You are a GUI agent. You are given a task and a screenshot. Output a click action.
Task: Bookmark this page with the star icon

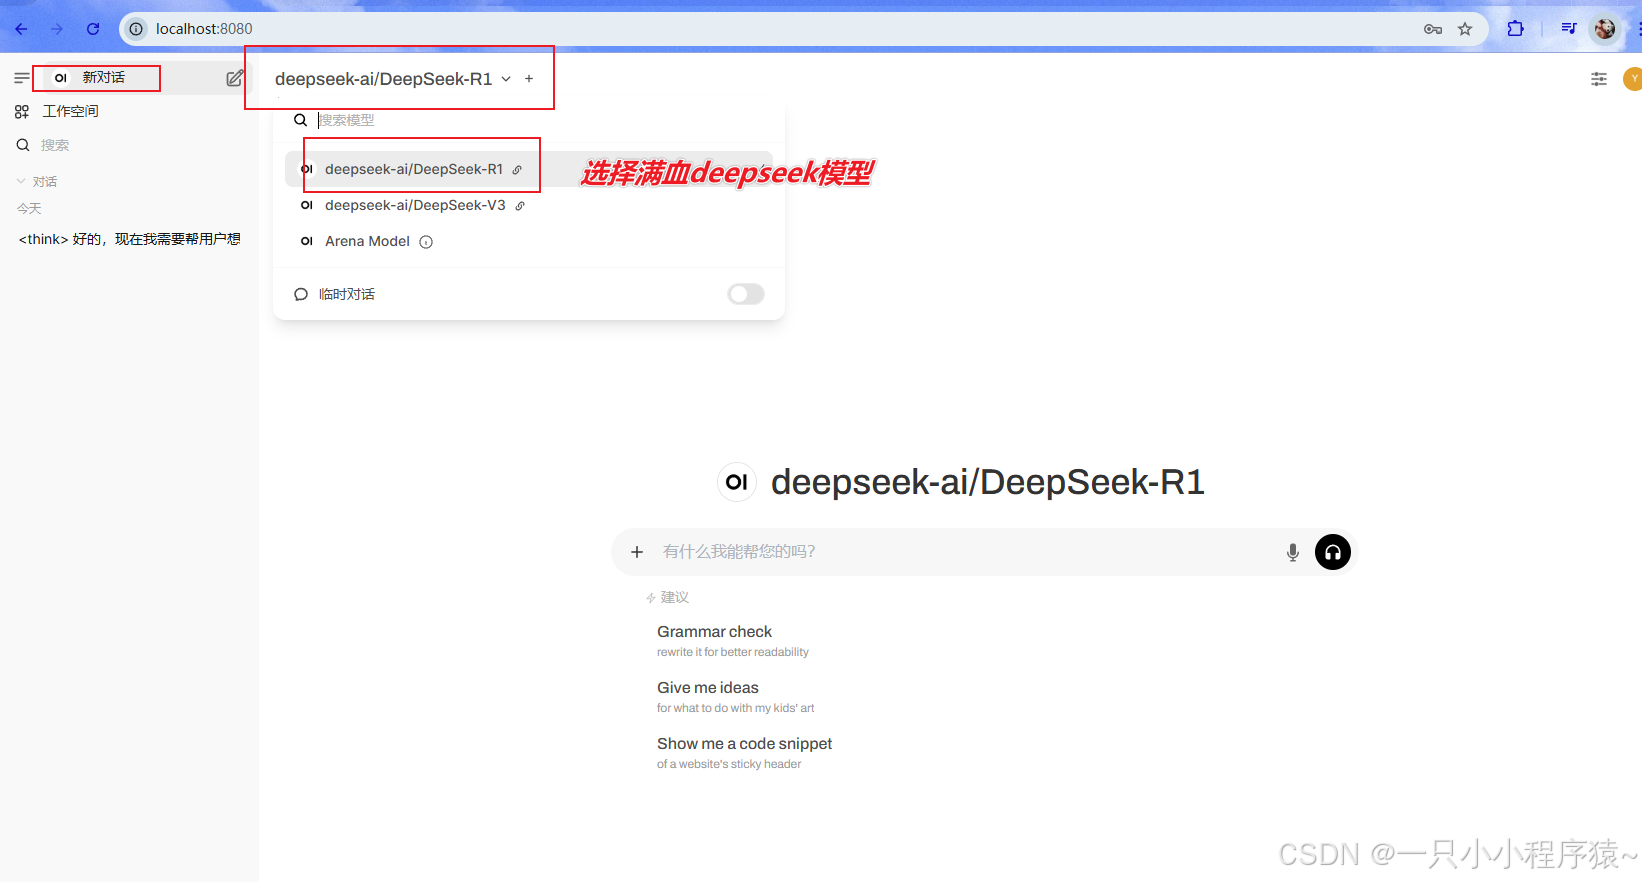pyautogui.click(x=1465, y=29)
